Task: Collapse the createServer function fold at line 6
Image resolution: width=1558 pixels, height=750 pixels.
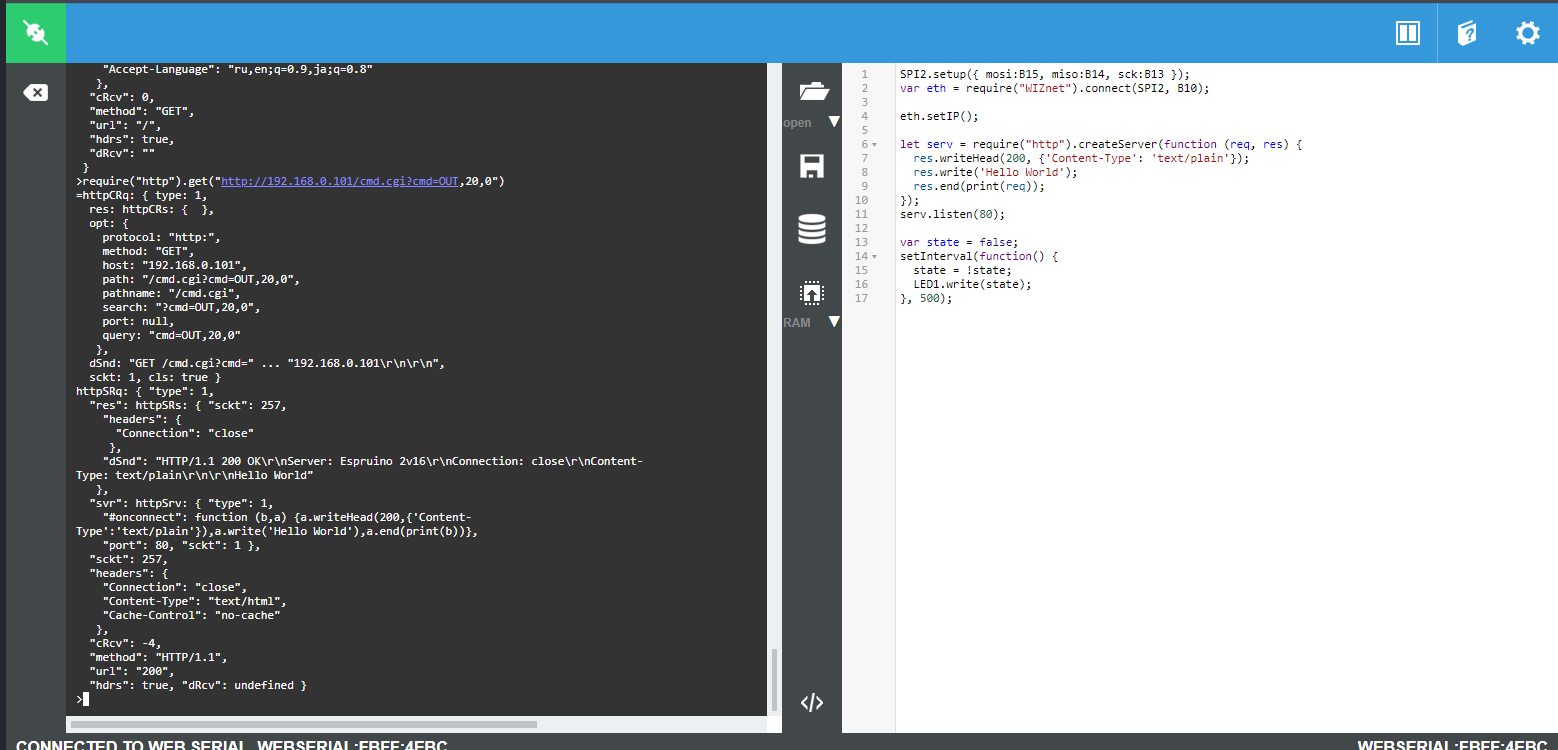Action: point(875,145)
